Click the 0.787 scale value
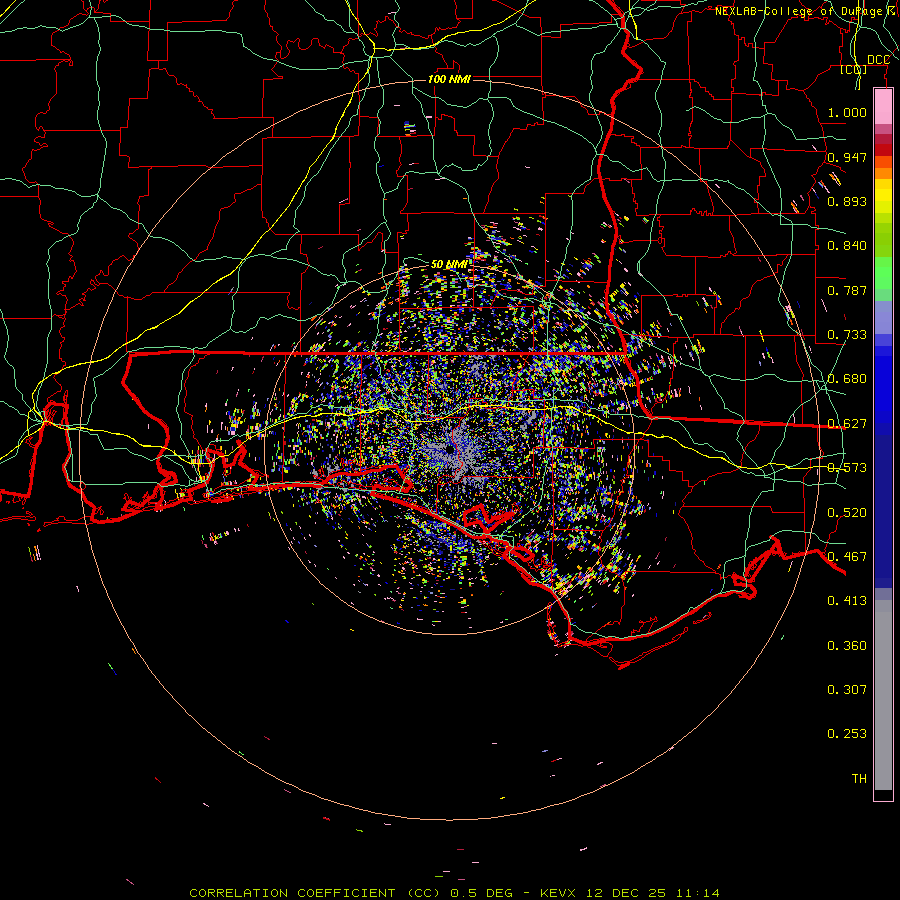The image size is (900, 900). 847,290
